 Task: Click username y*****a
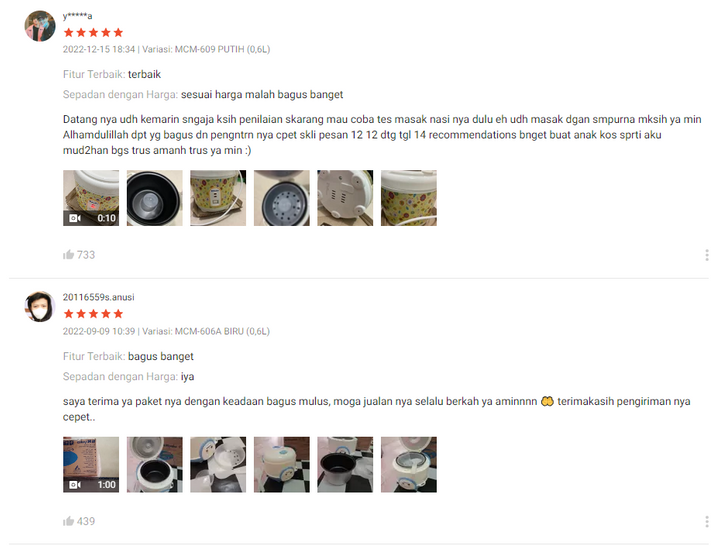[77, 16]
